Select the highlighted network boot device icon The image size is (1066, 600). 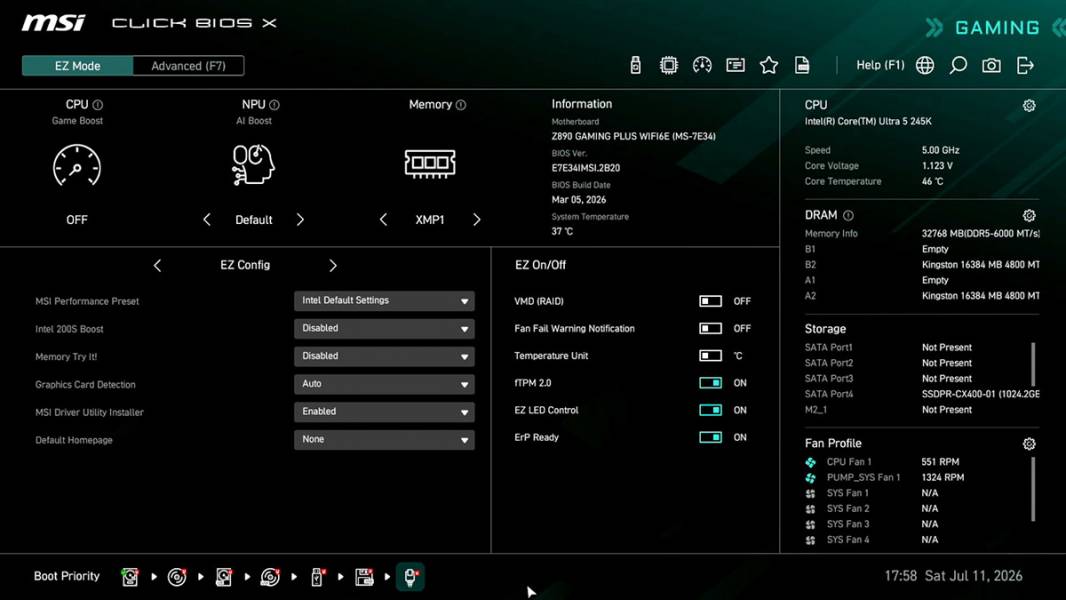pos(410,577)
